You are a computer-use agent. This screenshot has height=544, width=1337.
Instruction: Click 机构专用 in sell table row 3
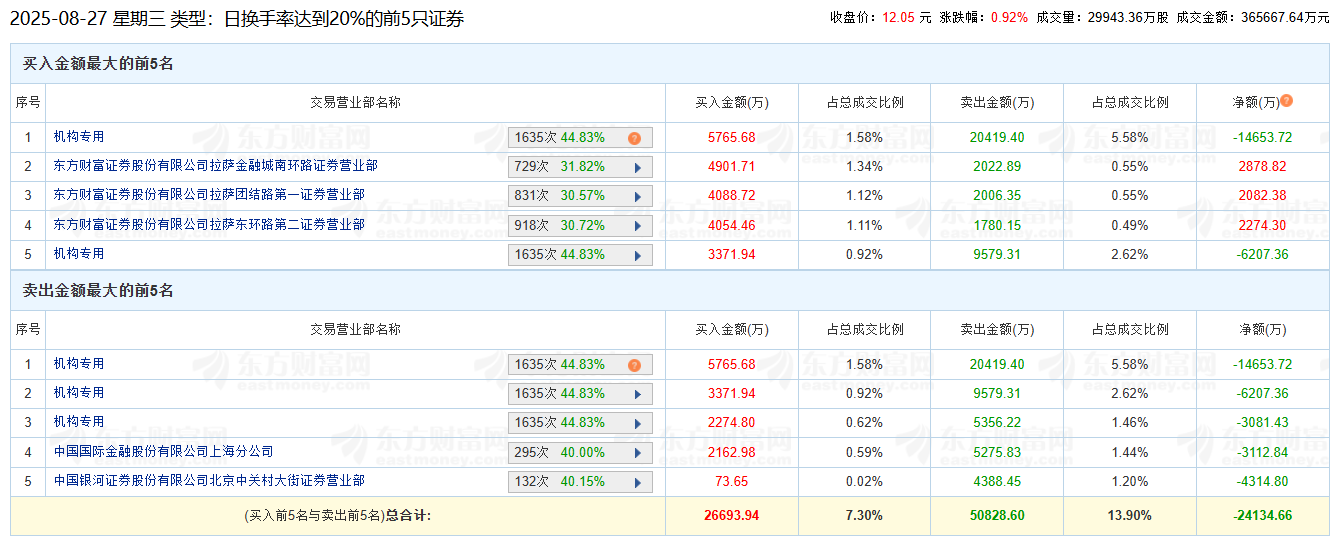tap(79, 422)
